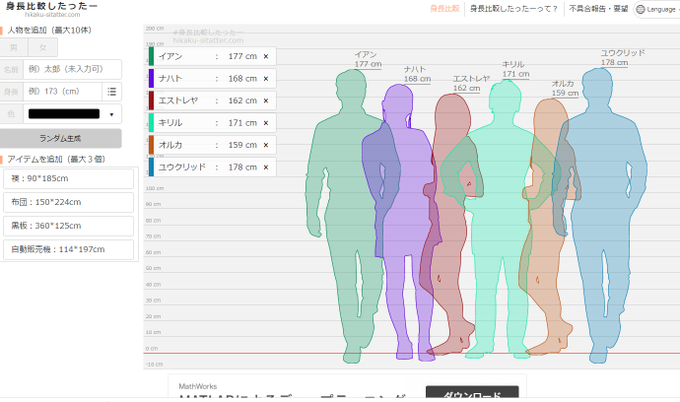Click the ad's ダウンロード button
The width and height of the screenshot is (680, 402).
(x=472, y=392)
